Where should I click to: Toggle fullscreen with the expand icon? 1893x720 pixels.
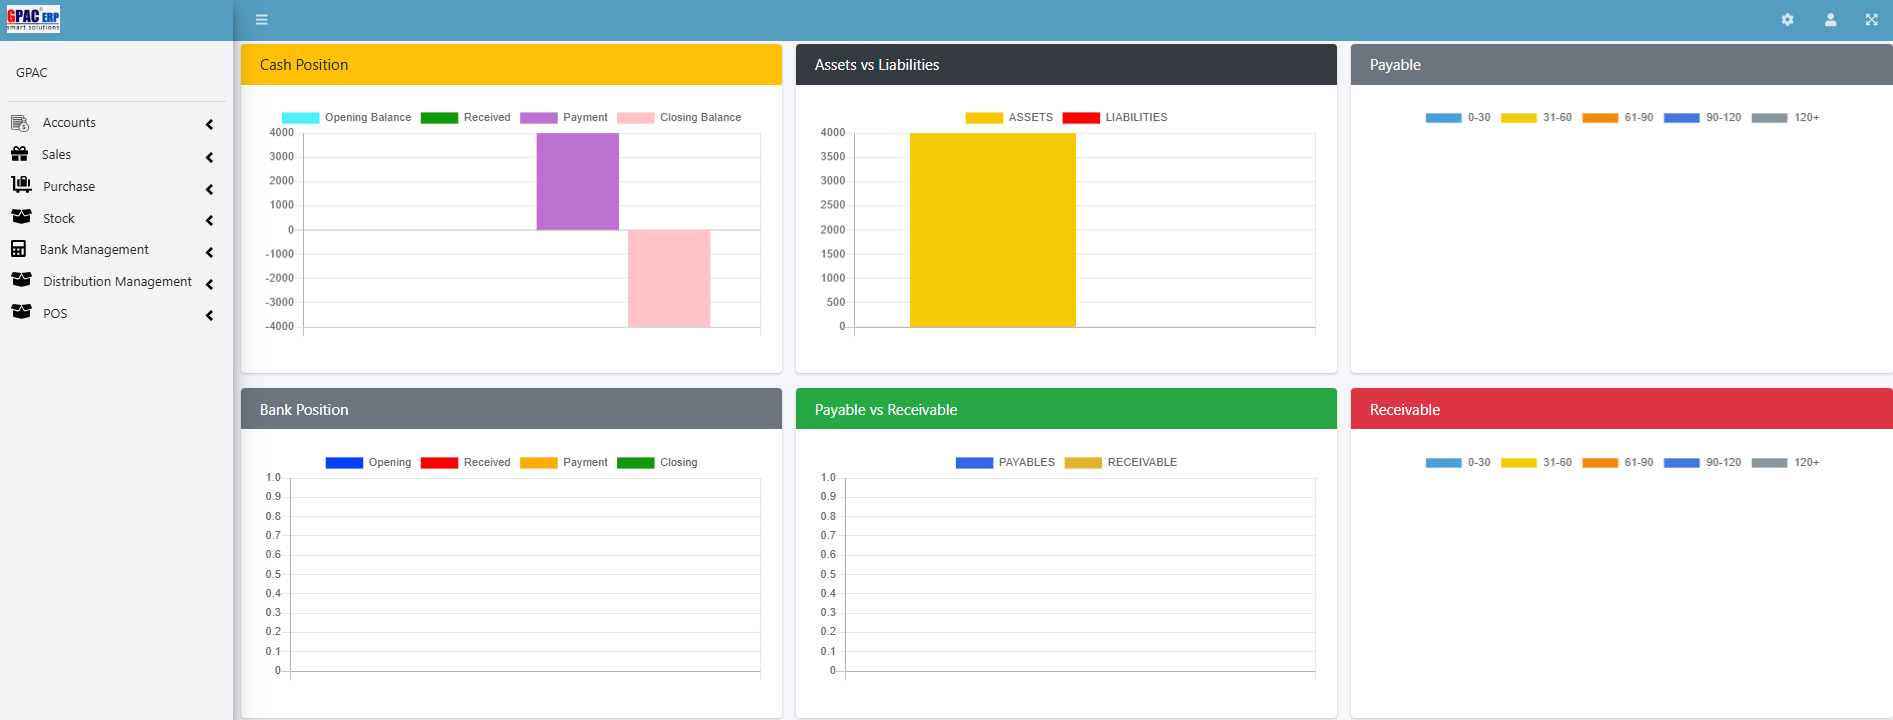pos(1871,20)
